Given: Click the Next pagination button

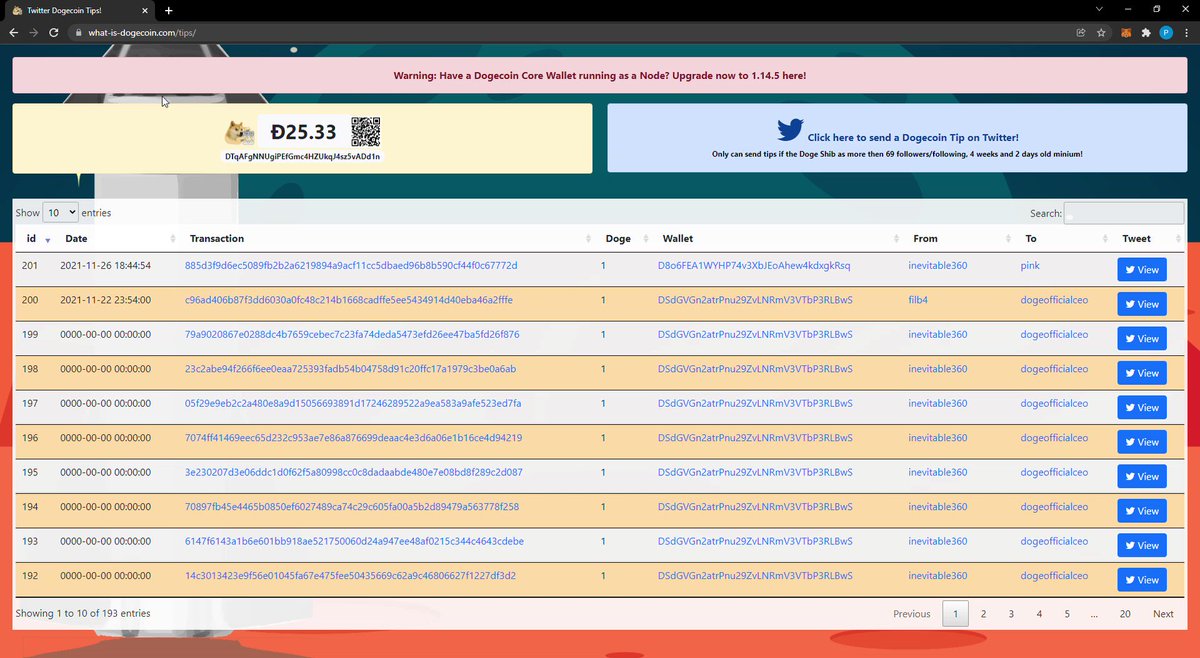Looking at the screenshot, I should (1163, 614).
